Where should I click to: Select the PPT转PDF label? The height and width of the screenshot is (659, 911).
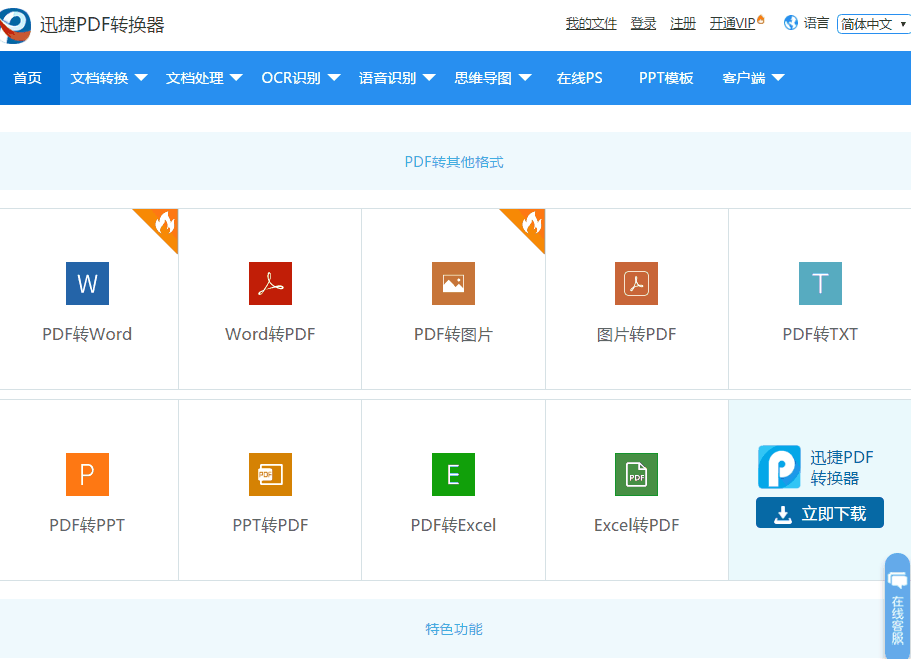coord(270,525)
